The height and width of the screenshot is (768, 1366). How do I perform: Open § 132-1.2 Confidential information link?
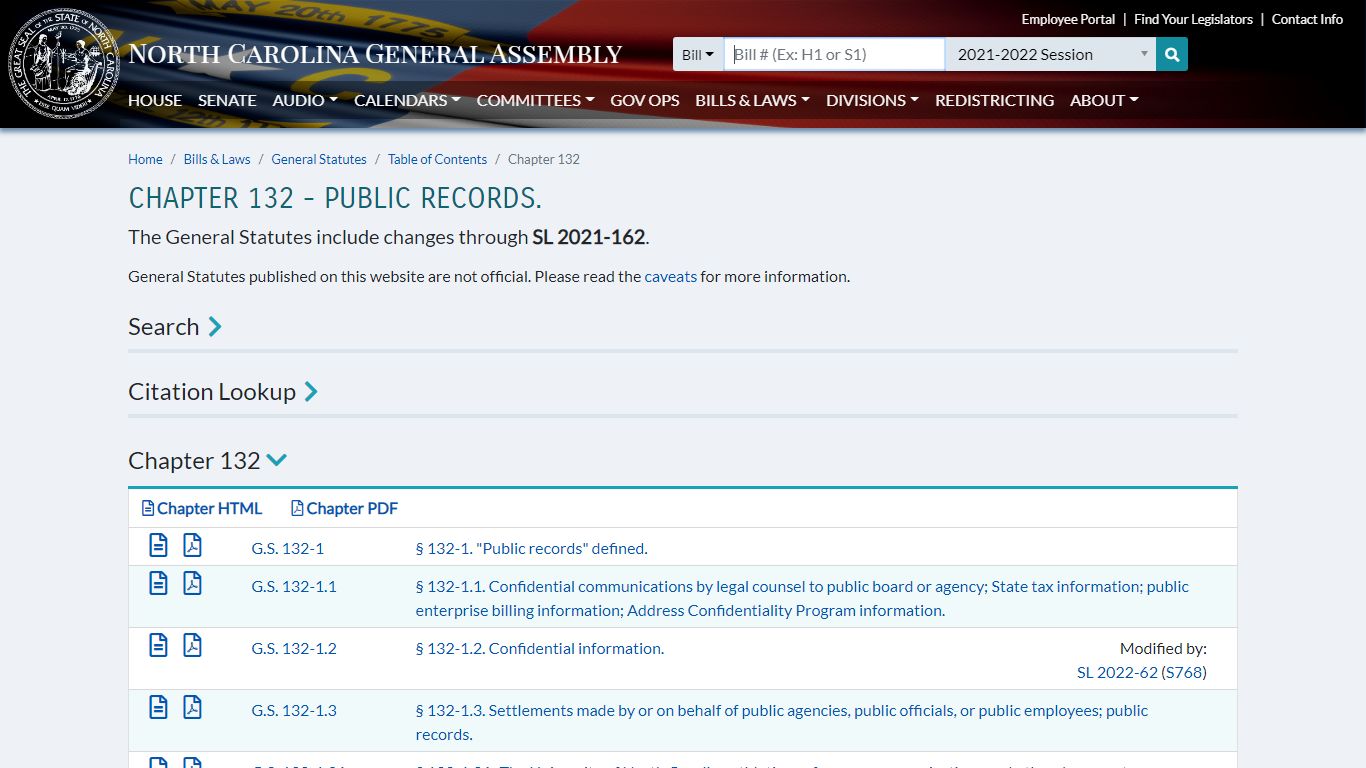click(x=540, y=648)
